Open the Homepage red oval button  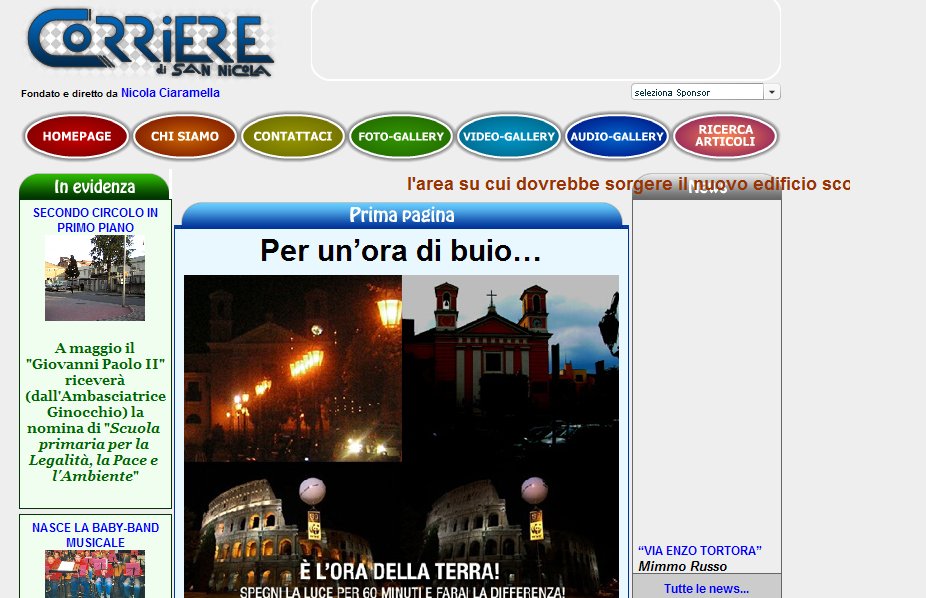(x=77, y=136)
